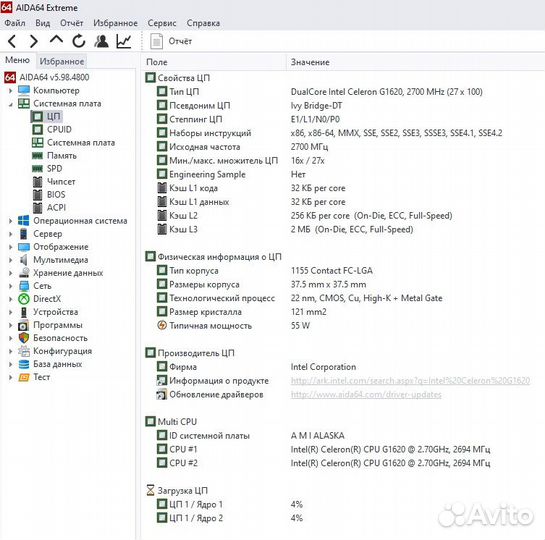Click the ACPI chip icon

coord(38,208)
